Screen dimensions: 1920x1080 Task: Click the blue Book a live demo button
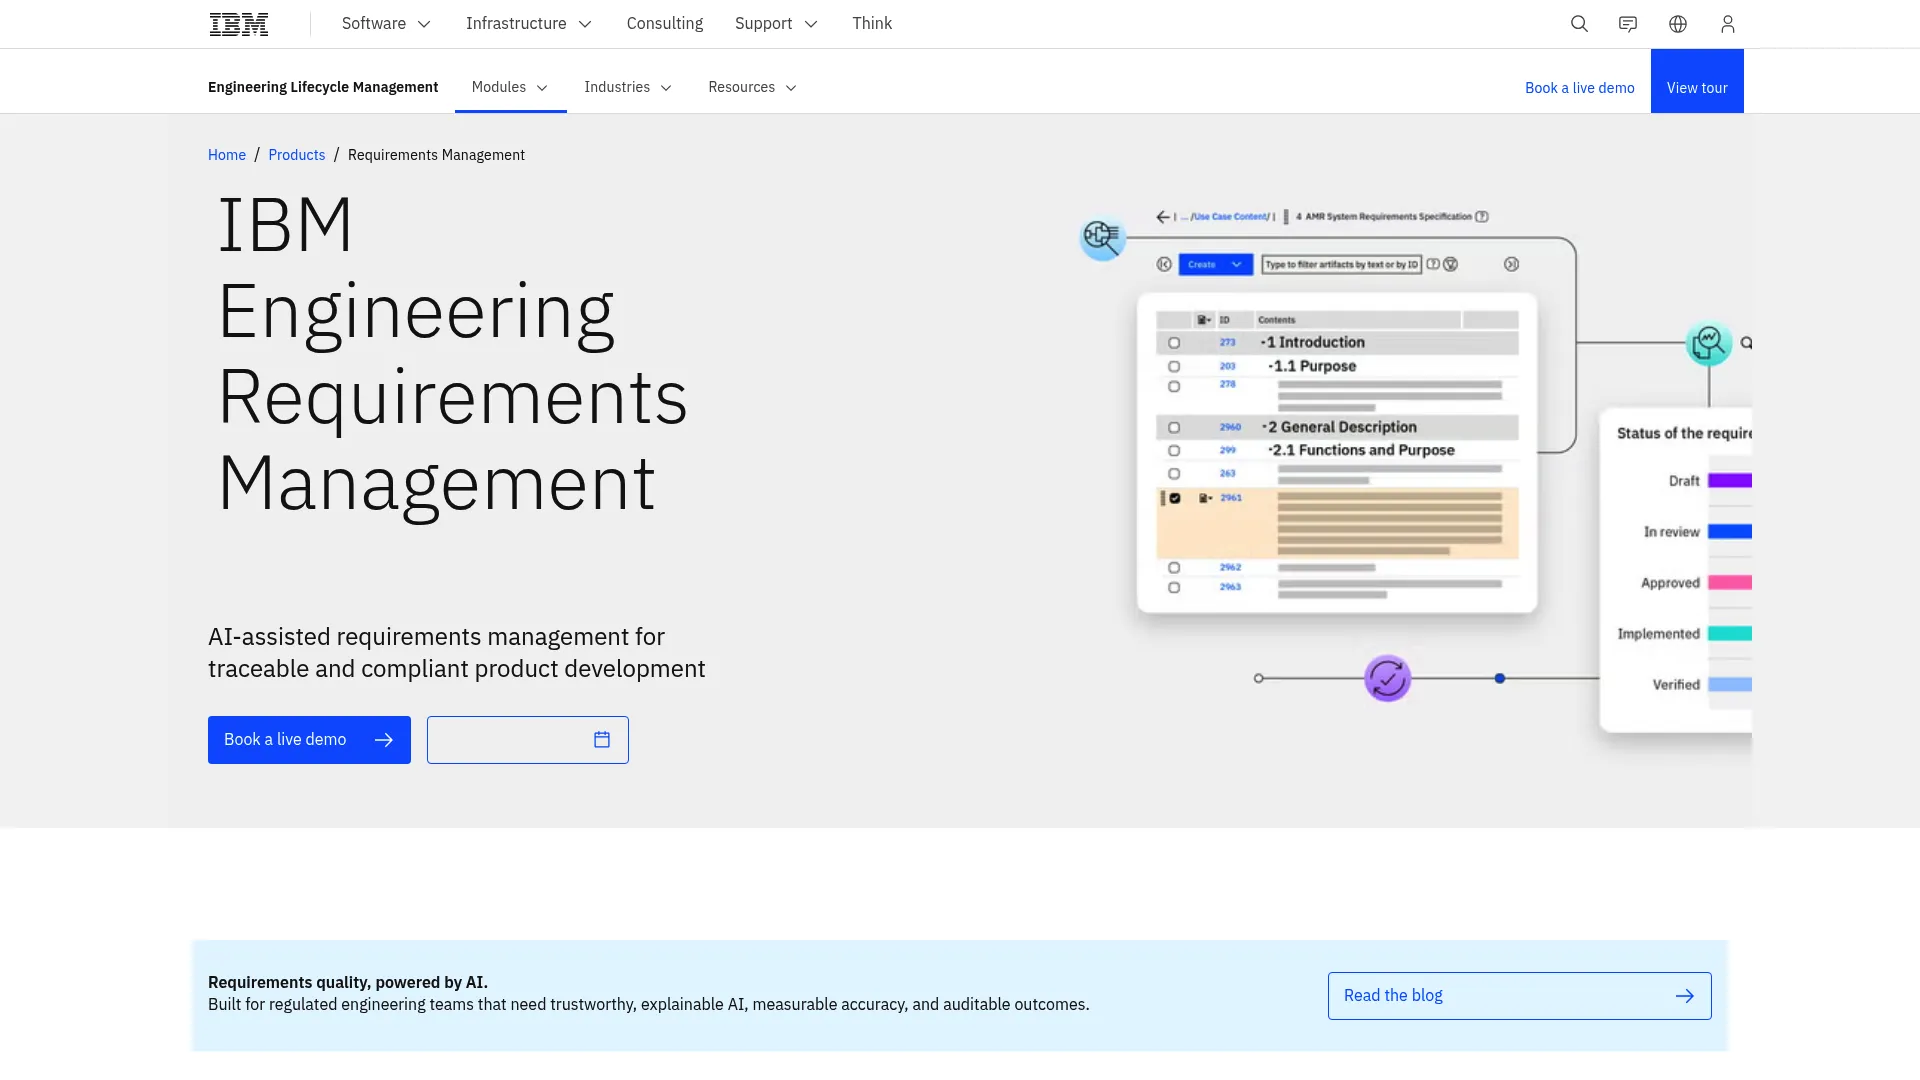tap(309, 740)
